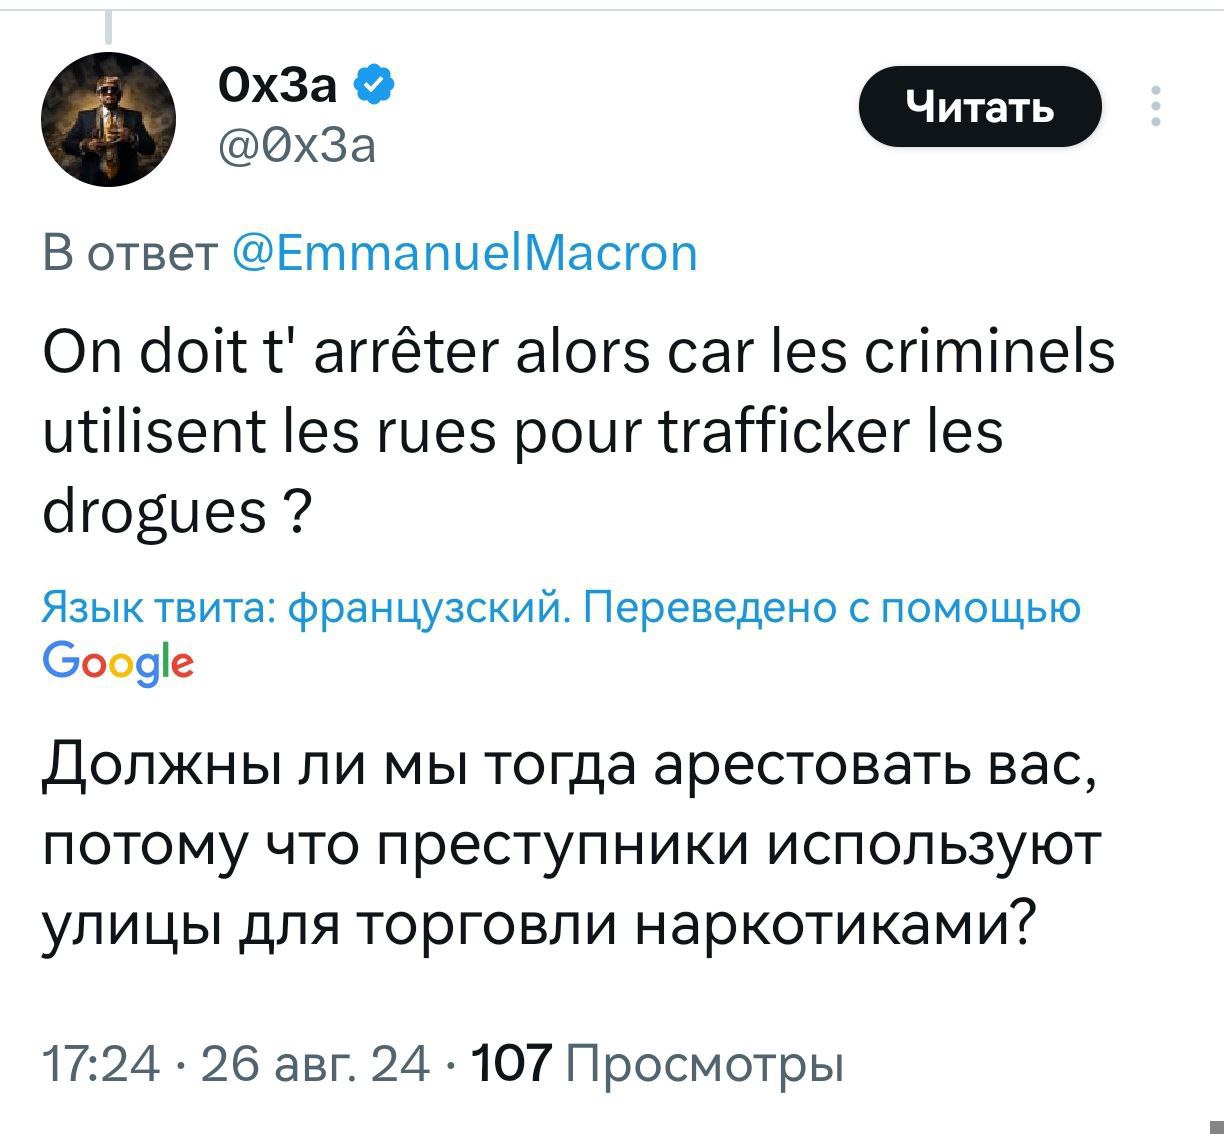Click the Просмотры views label
The image size is (1224, 1134).
click(x=705, y=1064)
